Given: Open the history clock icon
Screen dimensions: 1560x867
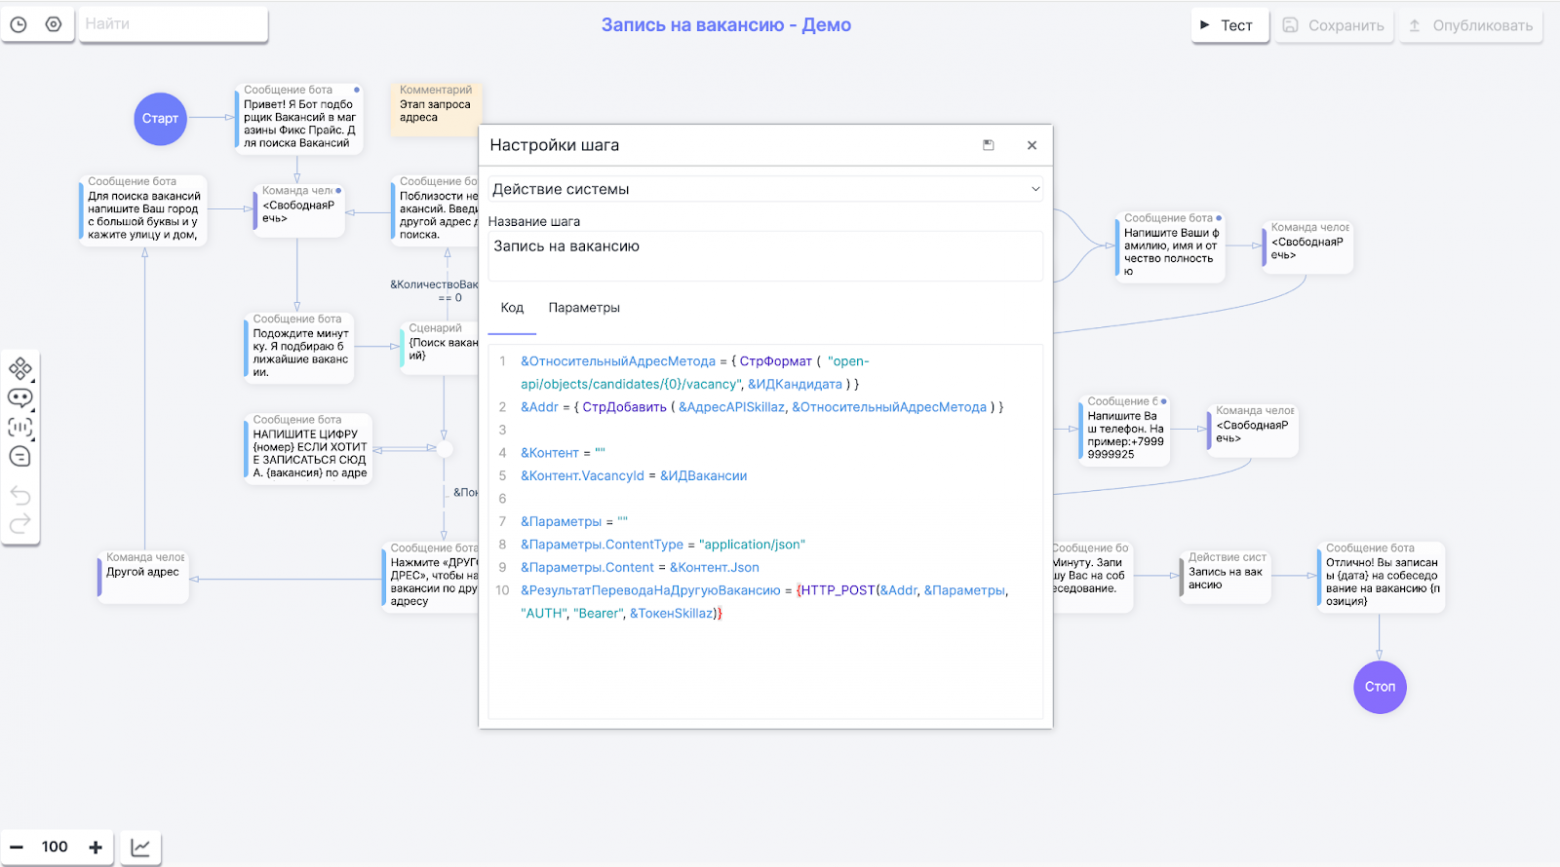Looking at the screenshot, I should tap(18, 25).
